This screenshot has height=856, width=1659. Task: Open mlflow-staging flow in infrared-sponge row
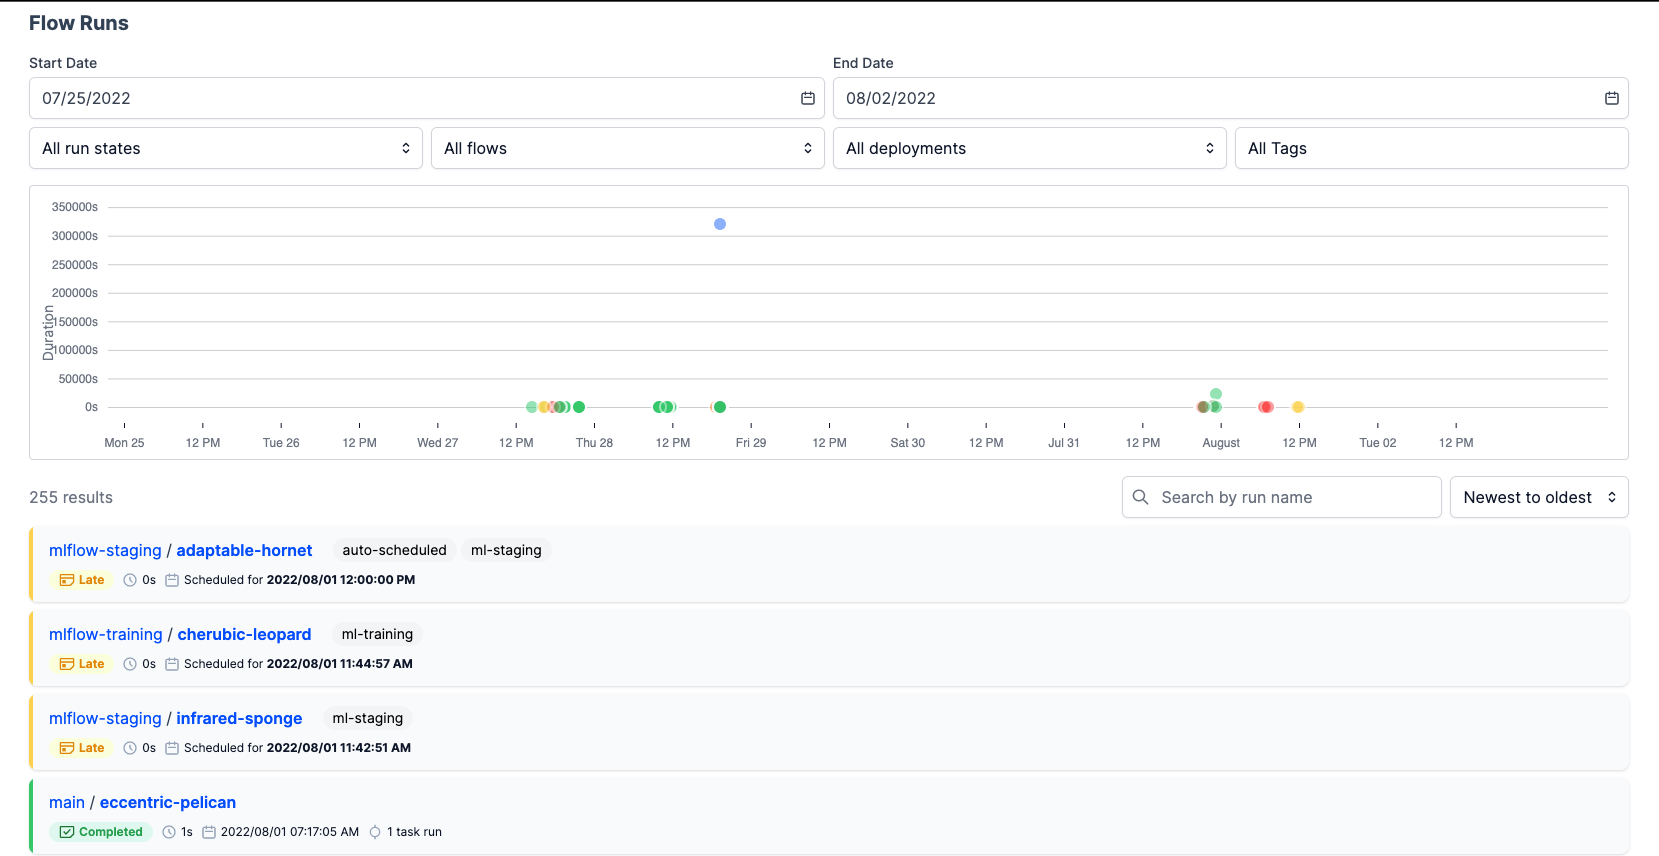[105, 718]
